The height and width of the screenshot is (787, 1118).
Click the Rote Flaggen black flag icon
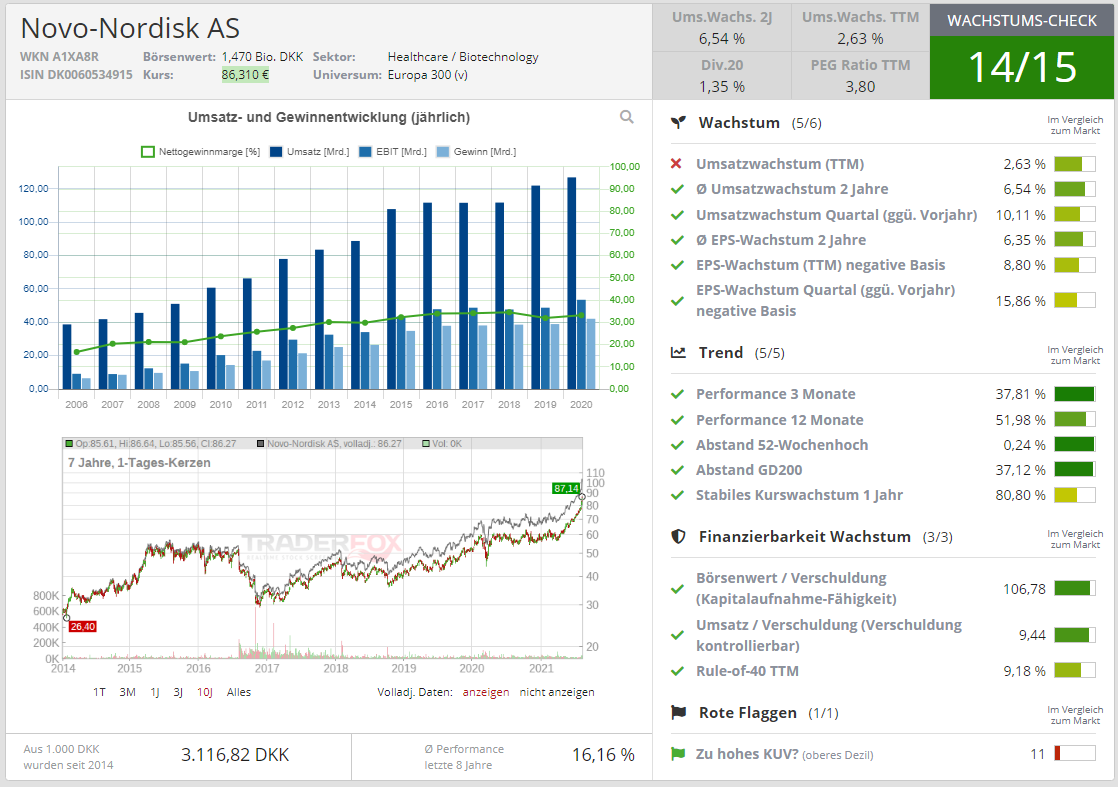tap(678, 713)
